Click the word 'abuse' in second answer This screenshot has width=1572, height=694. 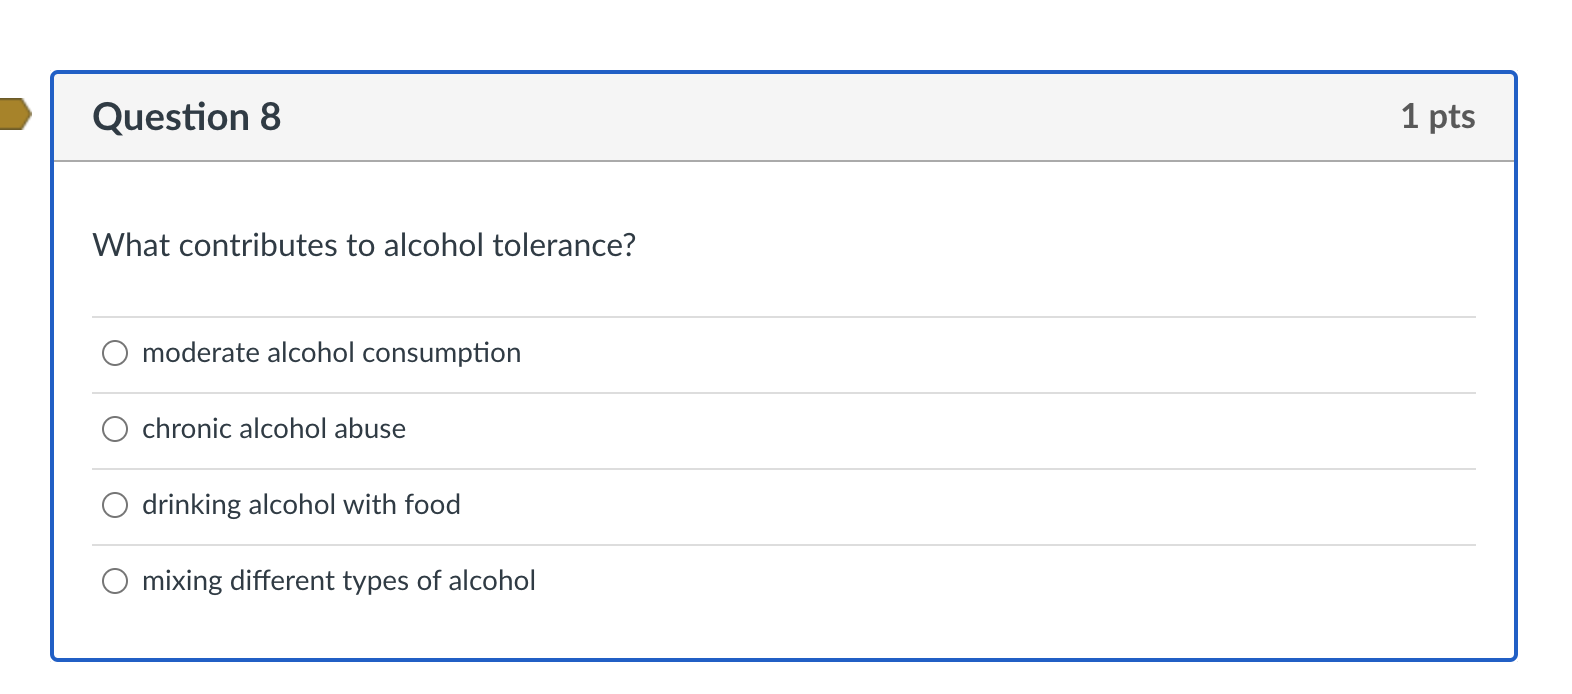[370, 429]
